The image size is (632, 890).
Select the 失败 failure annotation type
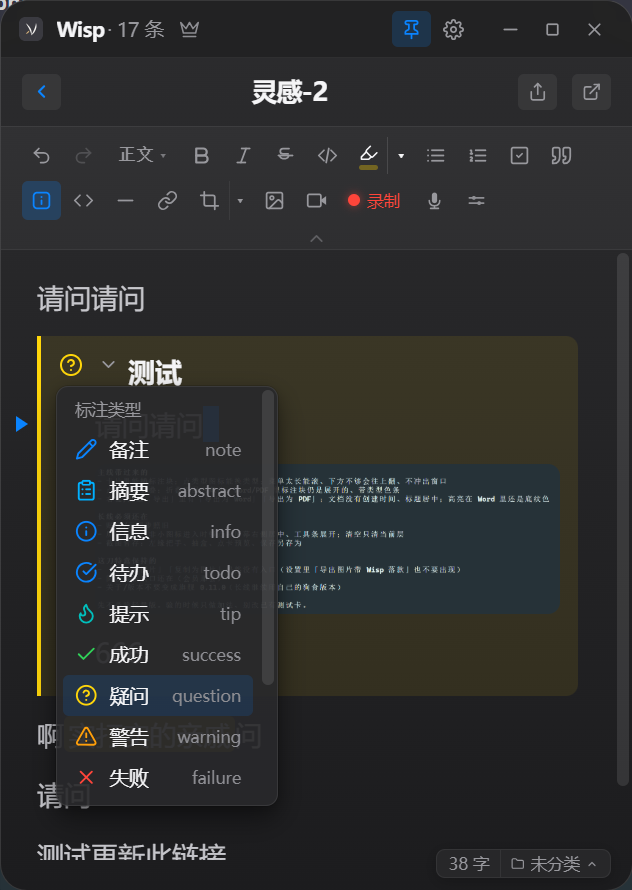click(x=158, y=778)
